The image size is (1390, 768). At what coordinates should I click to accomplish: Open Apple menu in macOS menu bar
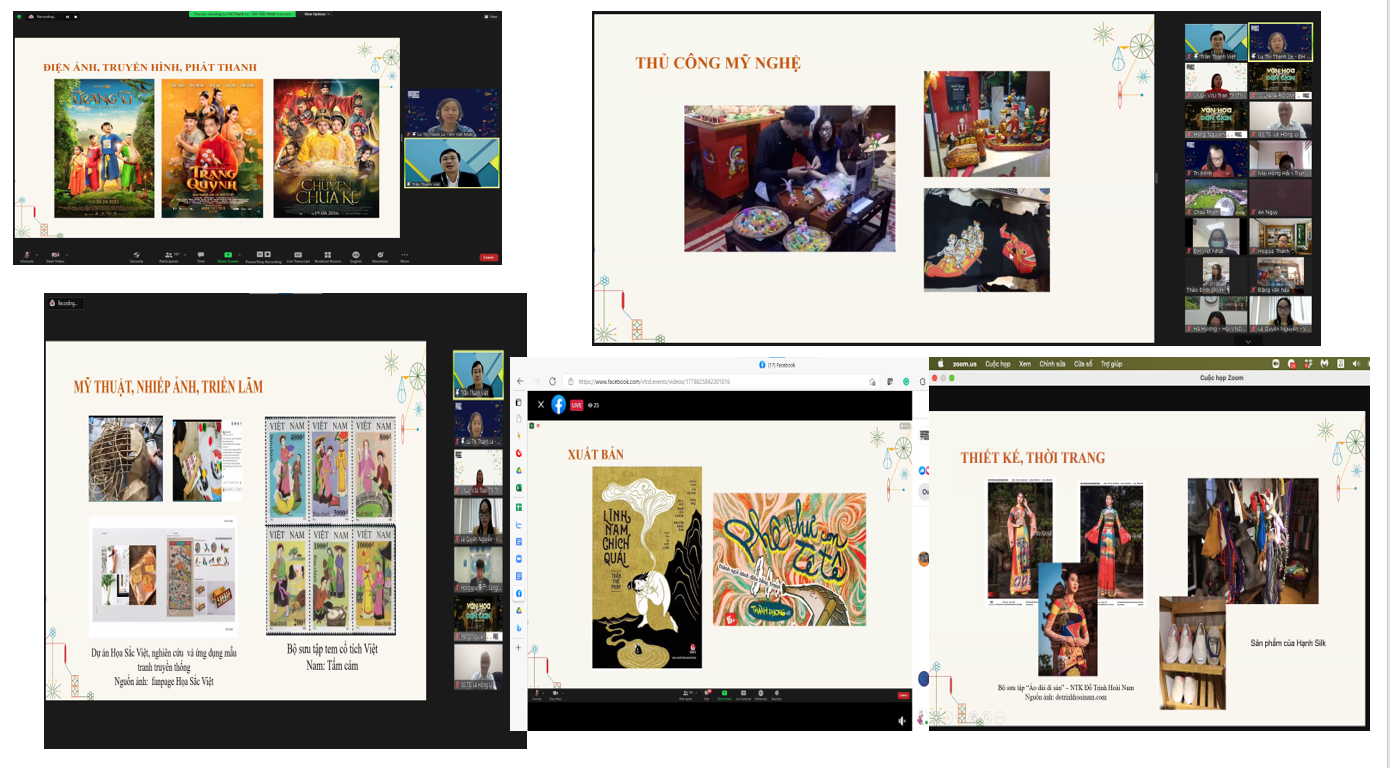[940, 364]
